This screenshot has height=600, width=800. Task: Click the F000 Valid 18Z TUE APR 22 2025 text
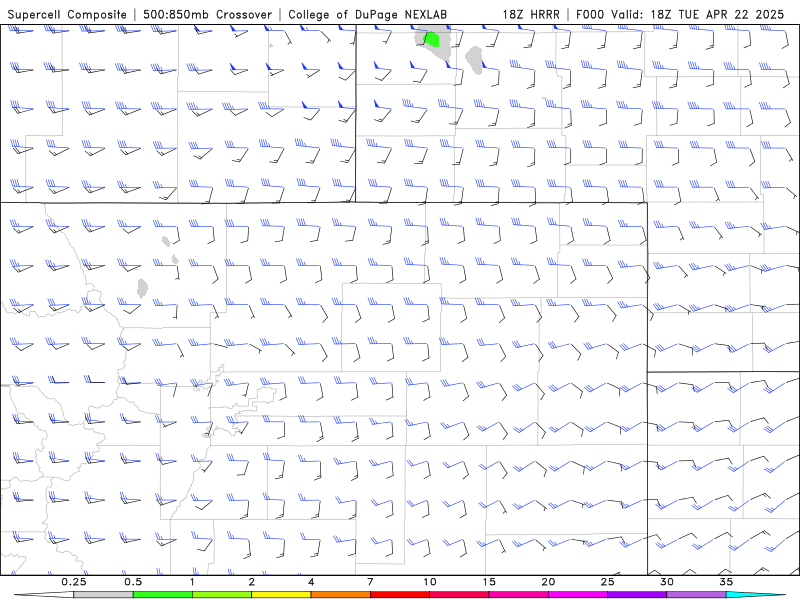click(x=680, y=14)
